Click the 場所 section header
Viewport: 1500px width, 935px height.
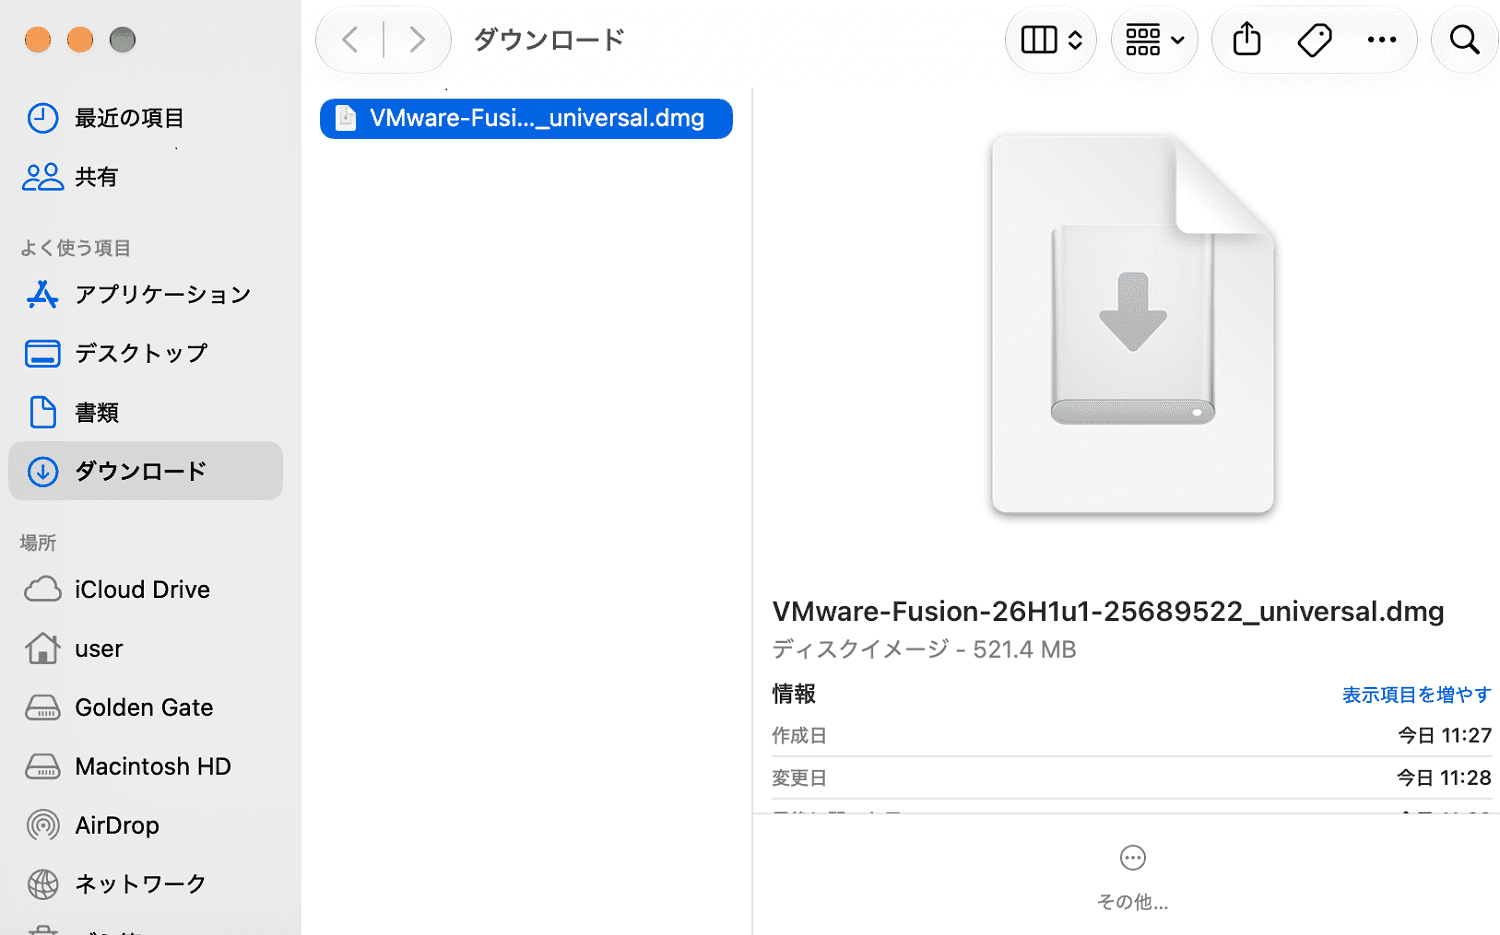pos(38,543)
